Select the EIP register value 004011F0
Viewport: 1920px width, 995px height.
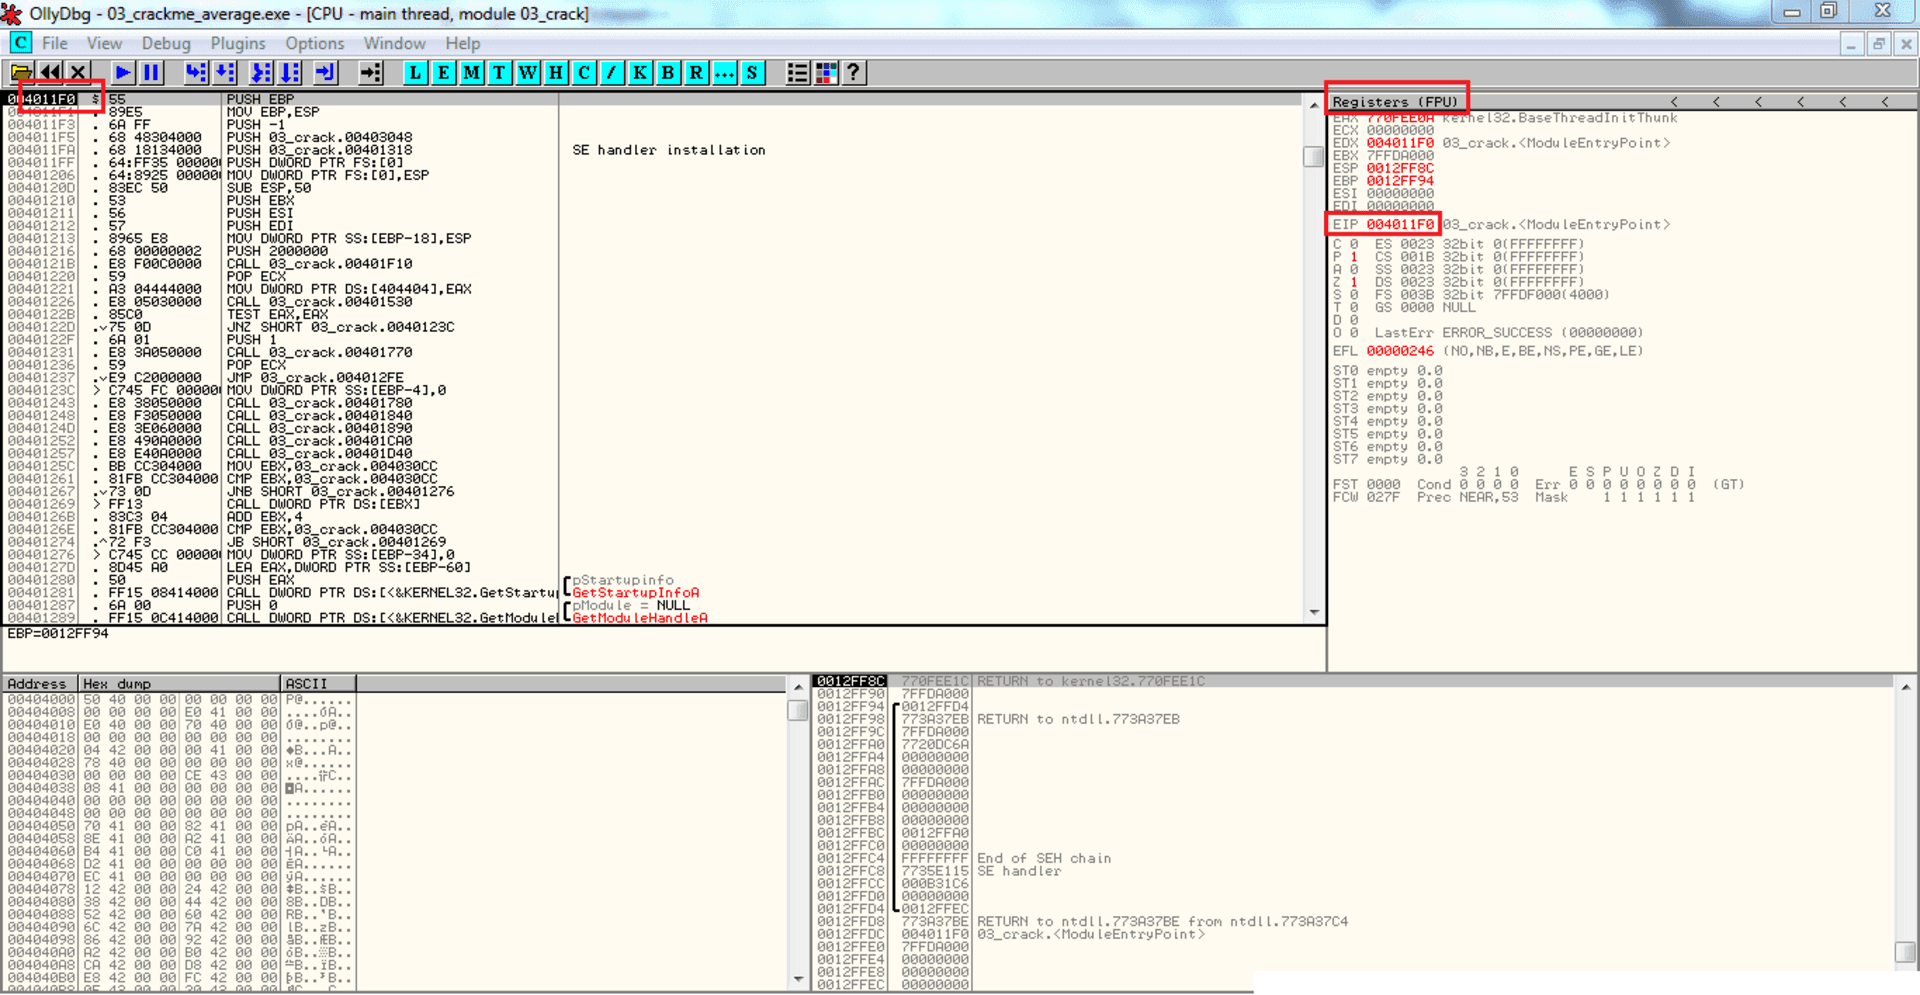coord(1400,225)
